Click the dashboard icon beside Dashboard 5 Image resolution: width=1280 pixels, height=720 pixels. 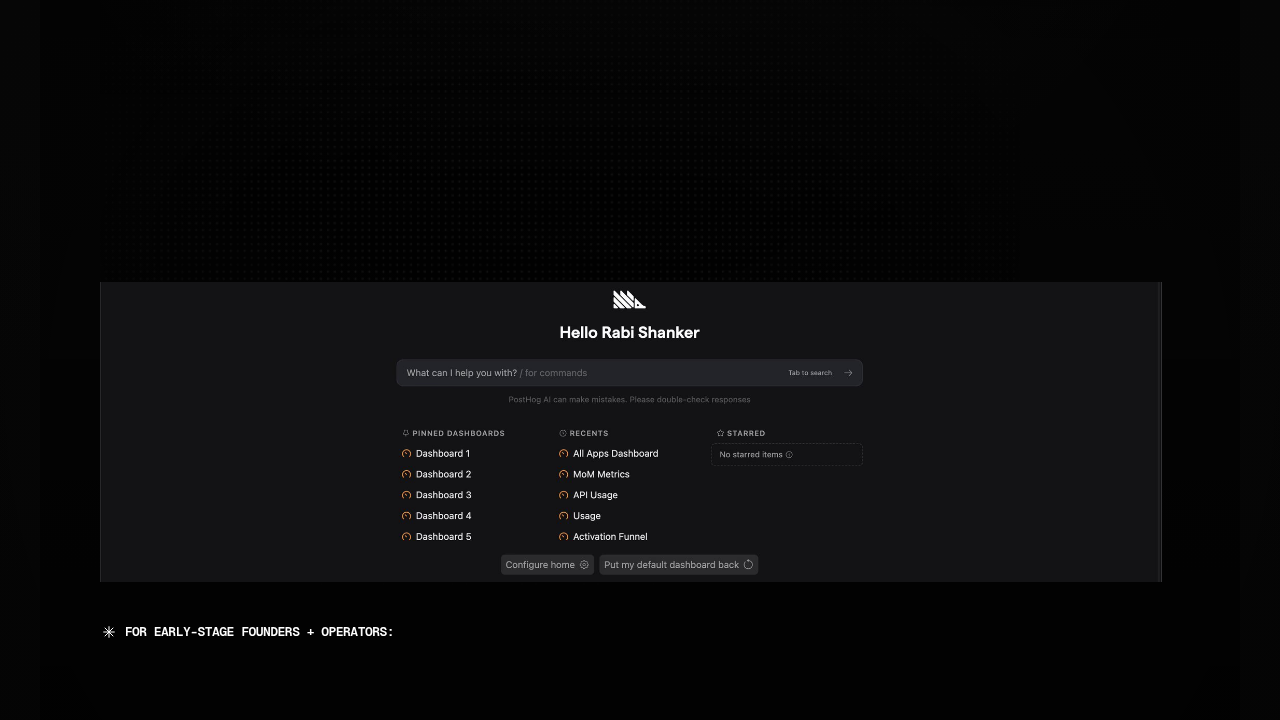(406, 537)
